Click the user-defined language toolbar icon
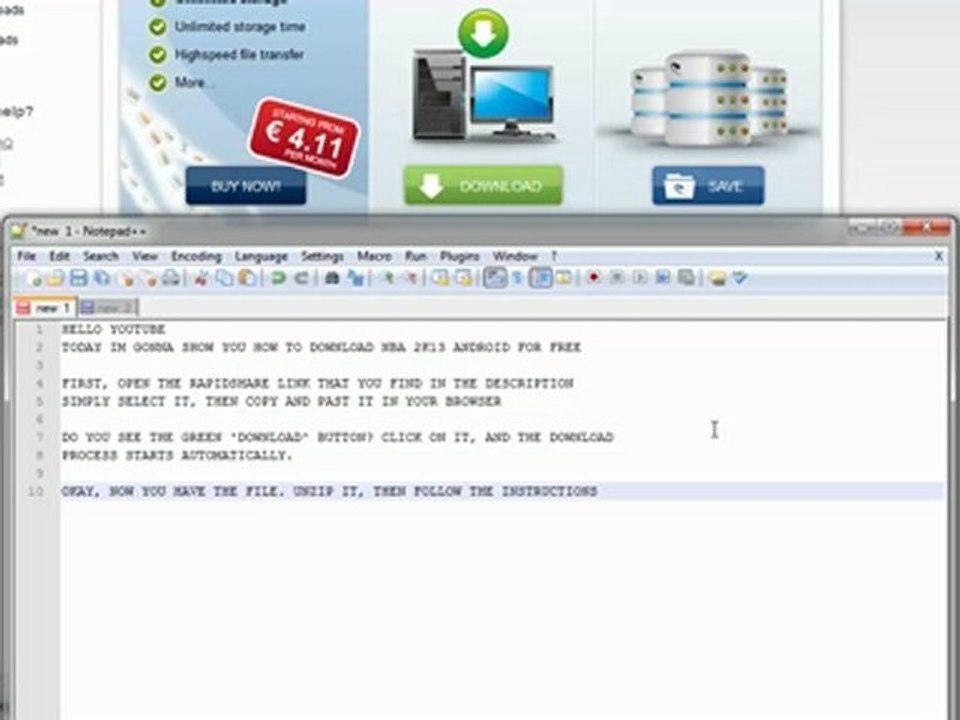 coord(563,279)
